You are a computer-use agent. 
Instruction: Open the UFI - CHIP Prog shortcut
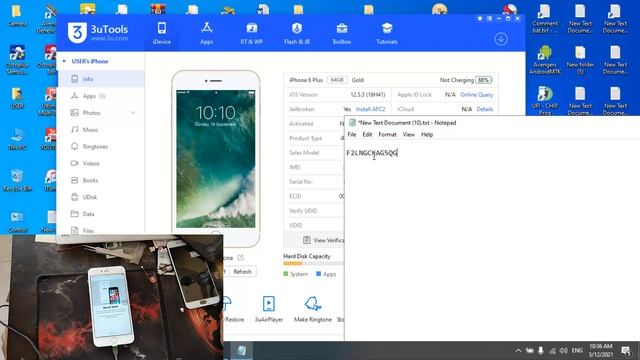click(544, 100)
